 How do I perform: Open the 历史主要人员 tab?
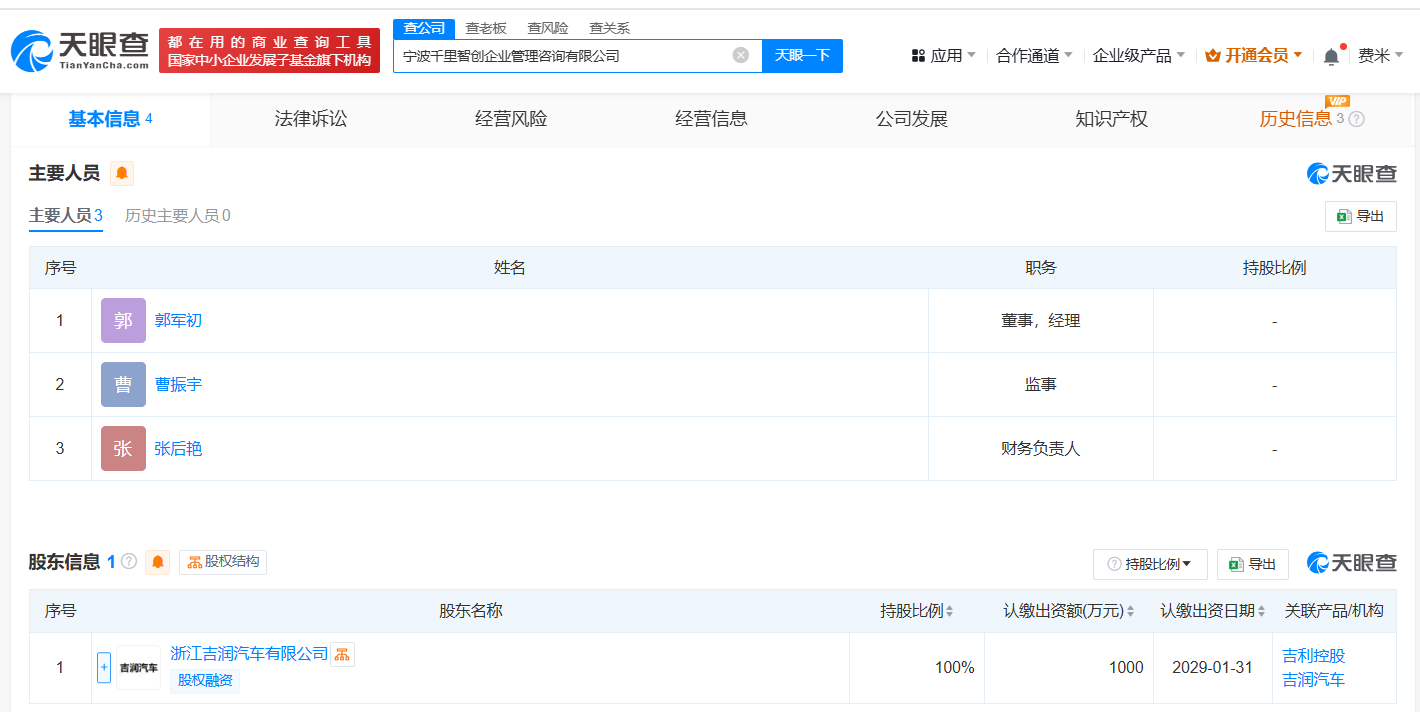[177, 215]
